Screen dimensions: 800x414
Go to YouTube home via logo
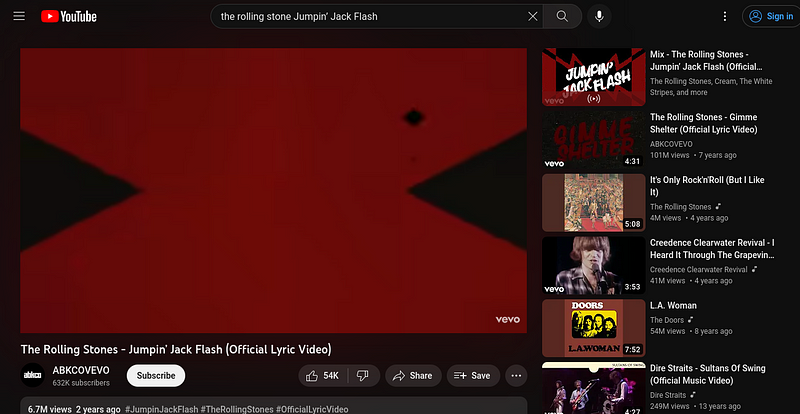point(69,16)
